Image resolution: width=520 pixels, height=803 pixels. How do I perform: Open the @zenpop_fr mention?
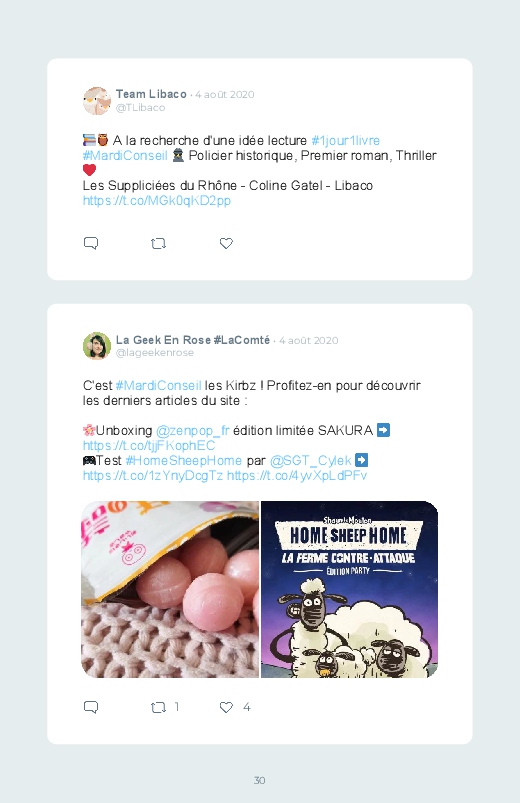tap(192, 431)
